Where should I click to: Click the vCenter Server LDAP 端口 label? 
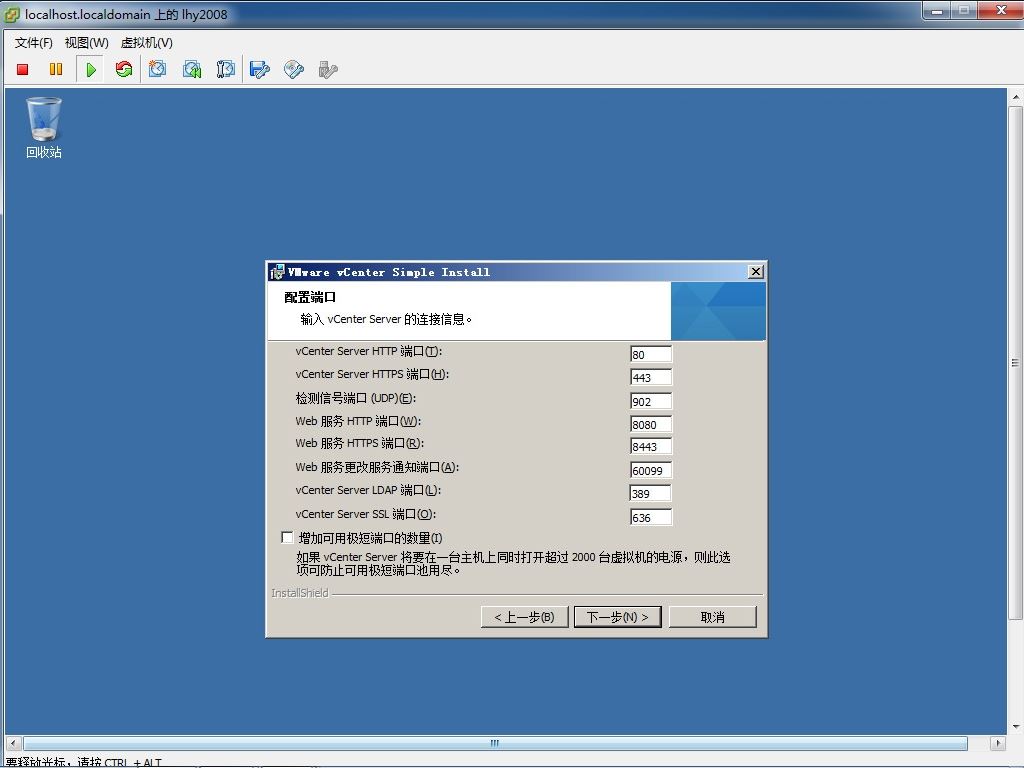368,490
